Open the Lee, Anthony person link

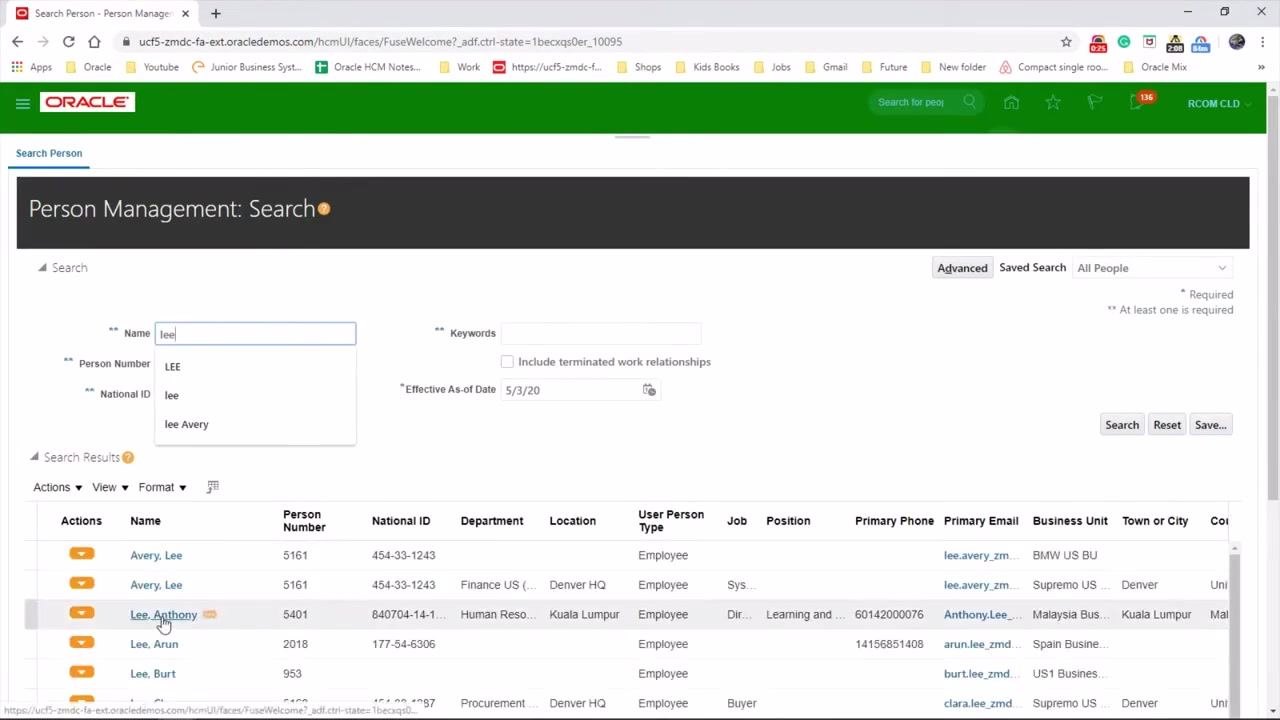click(163, 614)
